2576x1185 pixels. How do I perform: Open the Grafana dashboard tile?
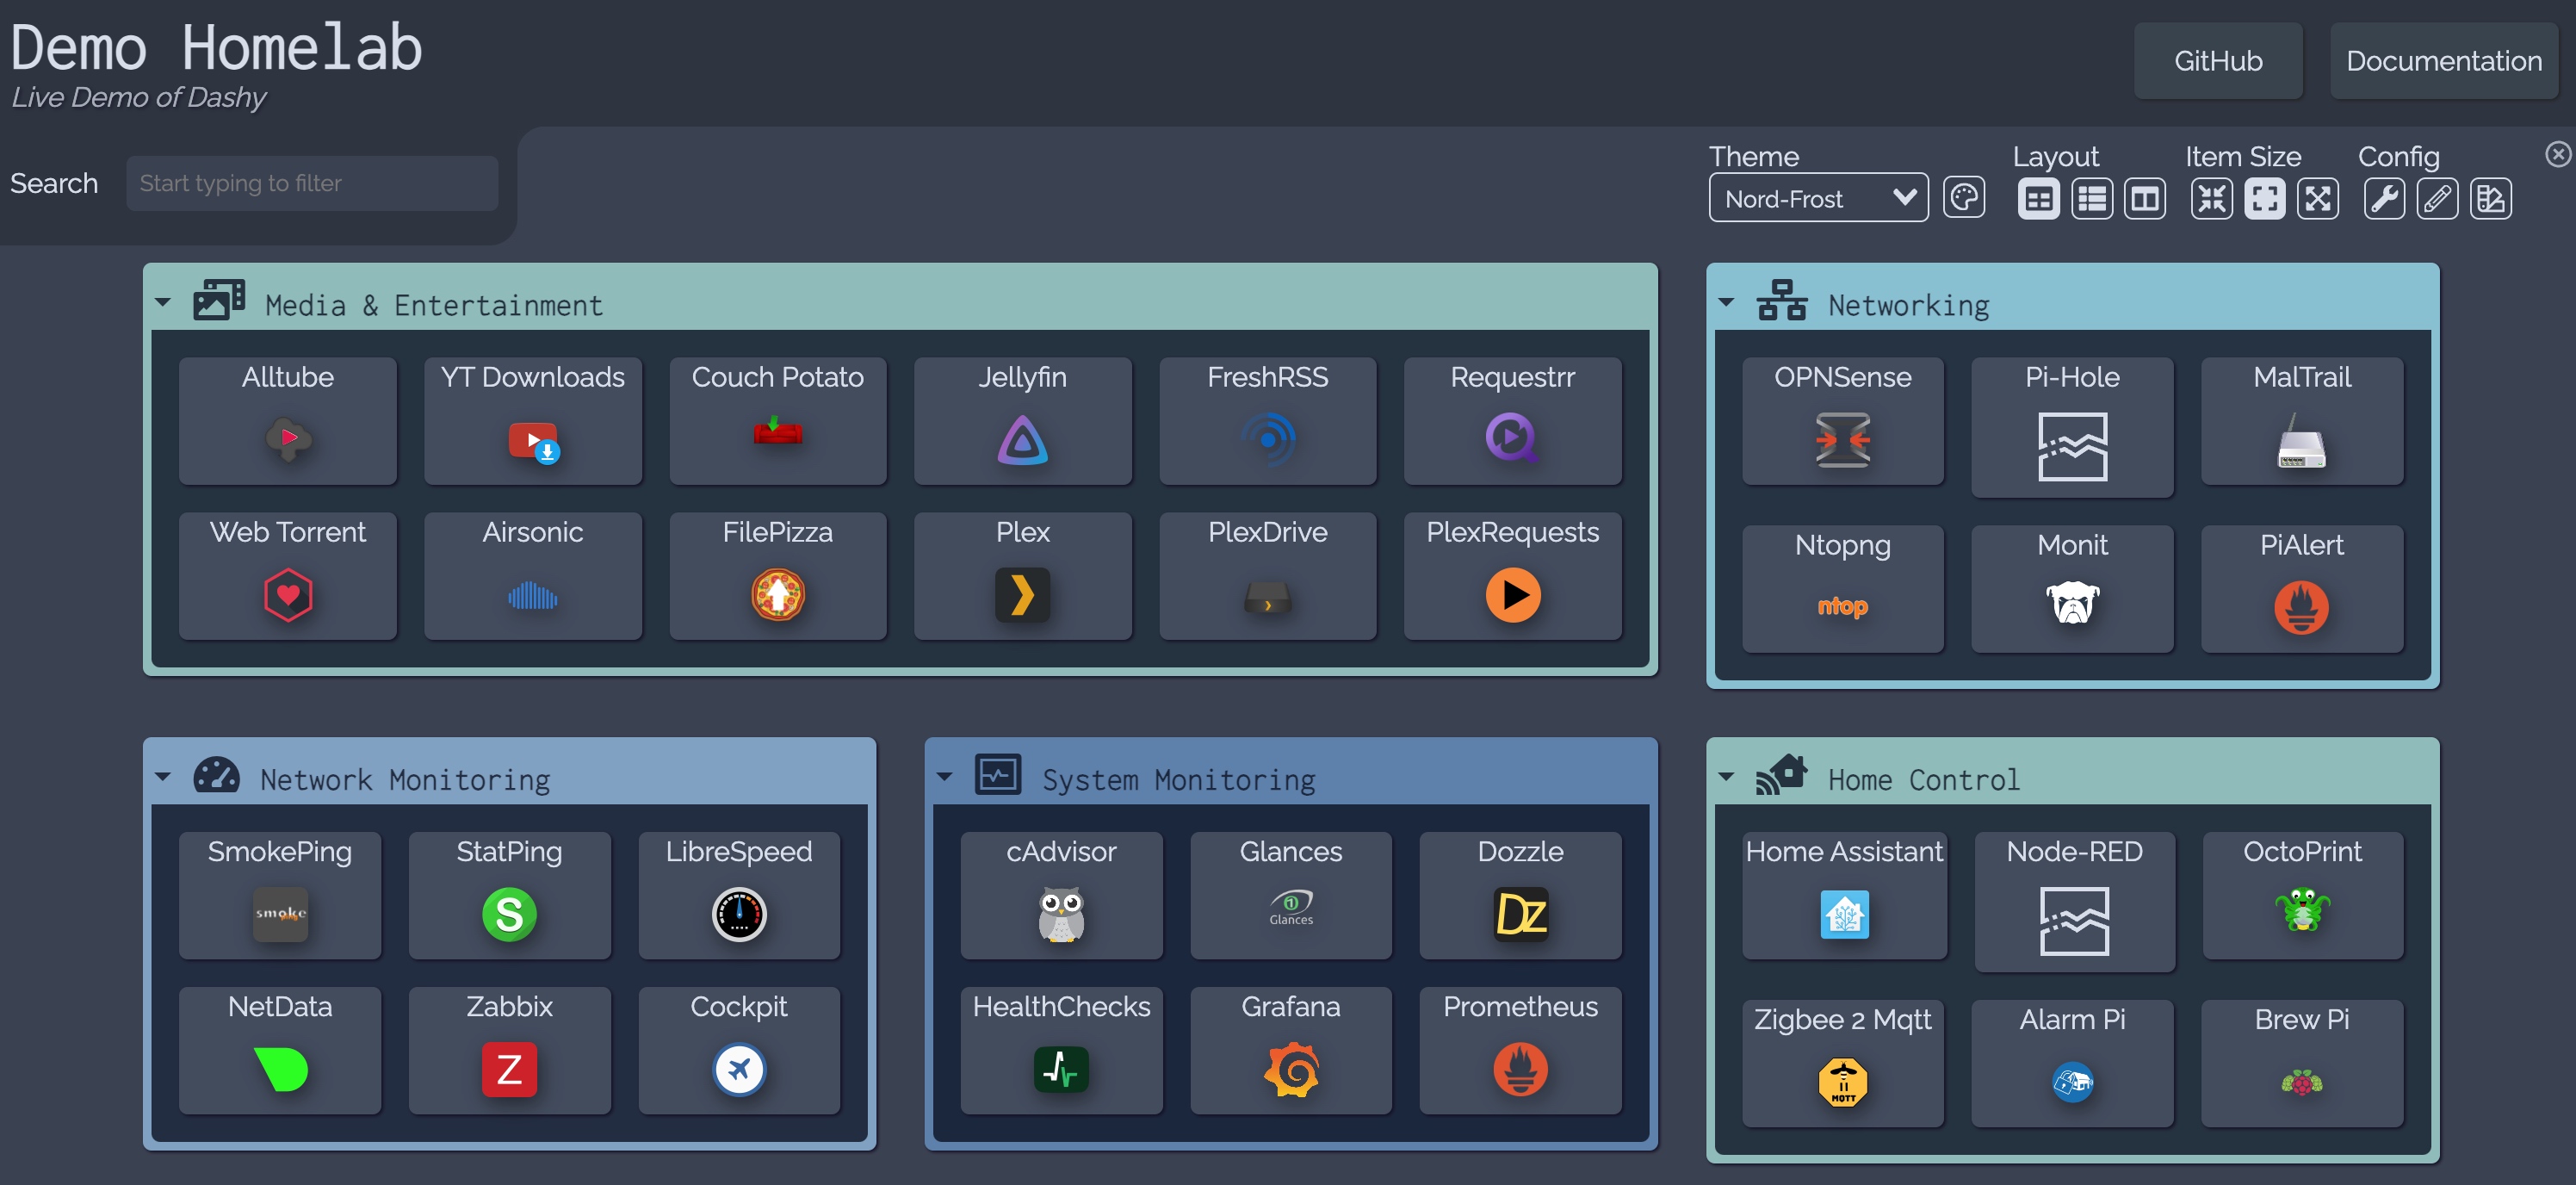pyautogui.click(x=1290, y=1049)
